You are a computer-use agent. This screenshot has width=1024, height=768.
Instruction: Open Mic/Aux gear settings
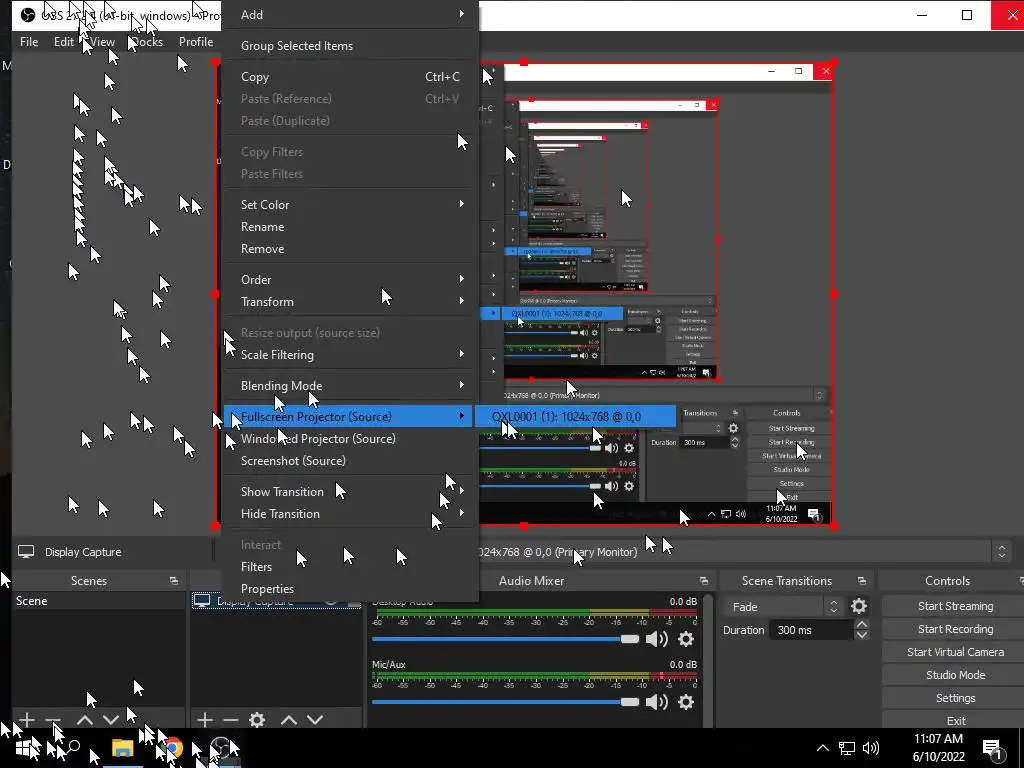tap(686, 701)
